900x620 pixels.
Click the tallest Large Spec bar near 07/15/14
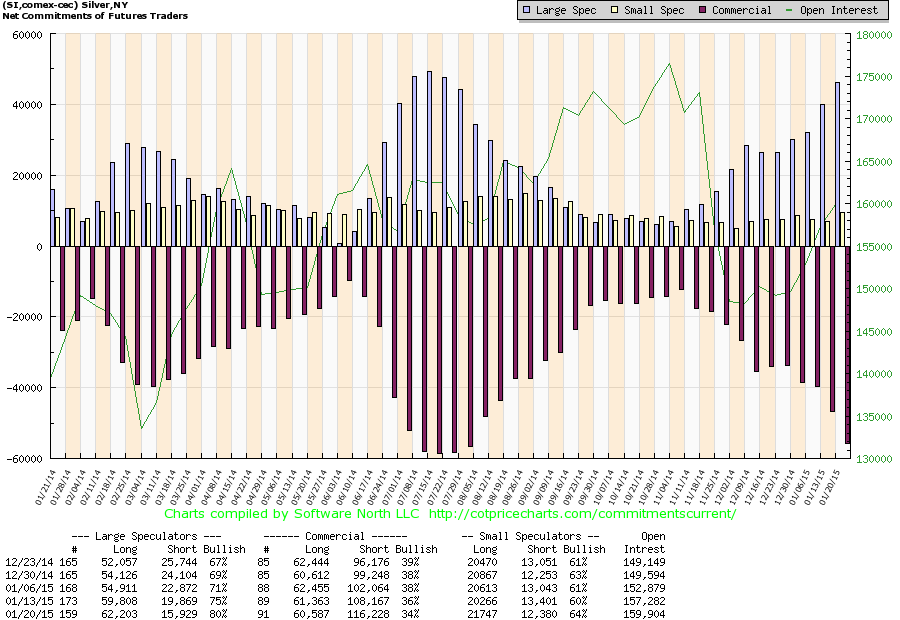click(429, 159)
